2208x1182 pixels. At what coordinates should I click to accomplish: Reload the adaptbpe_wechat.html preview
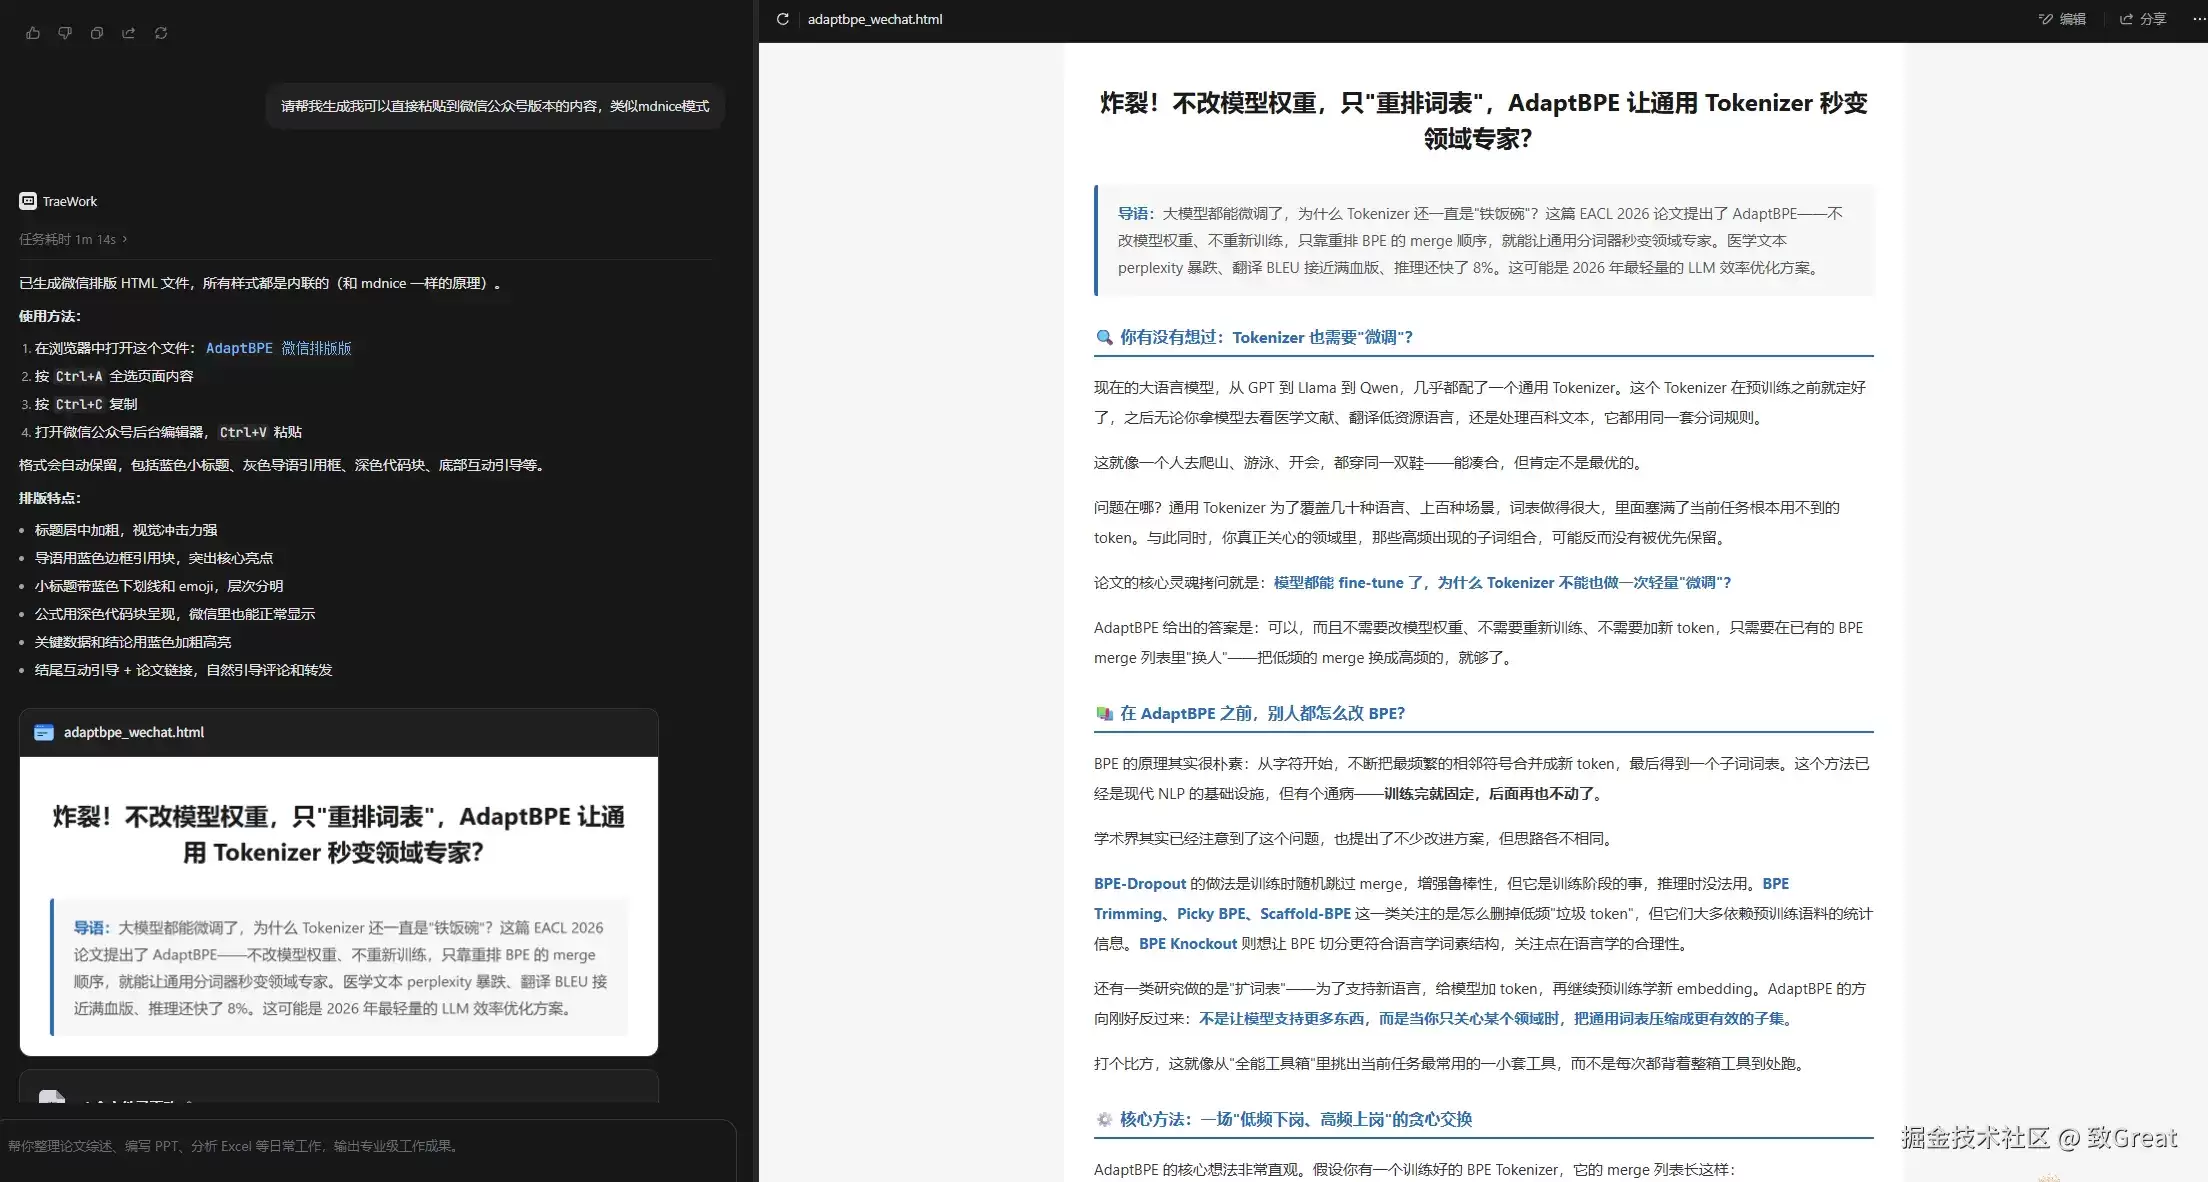(x=783, y=19)
